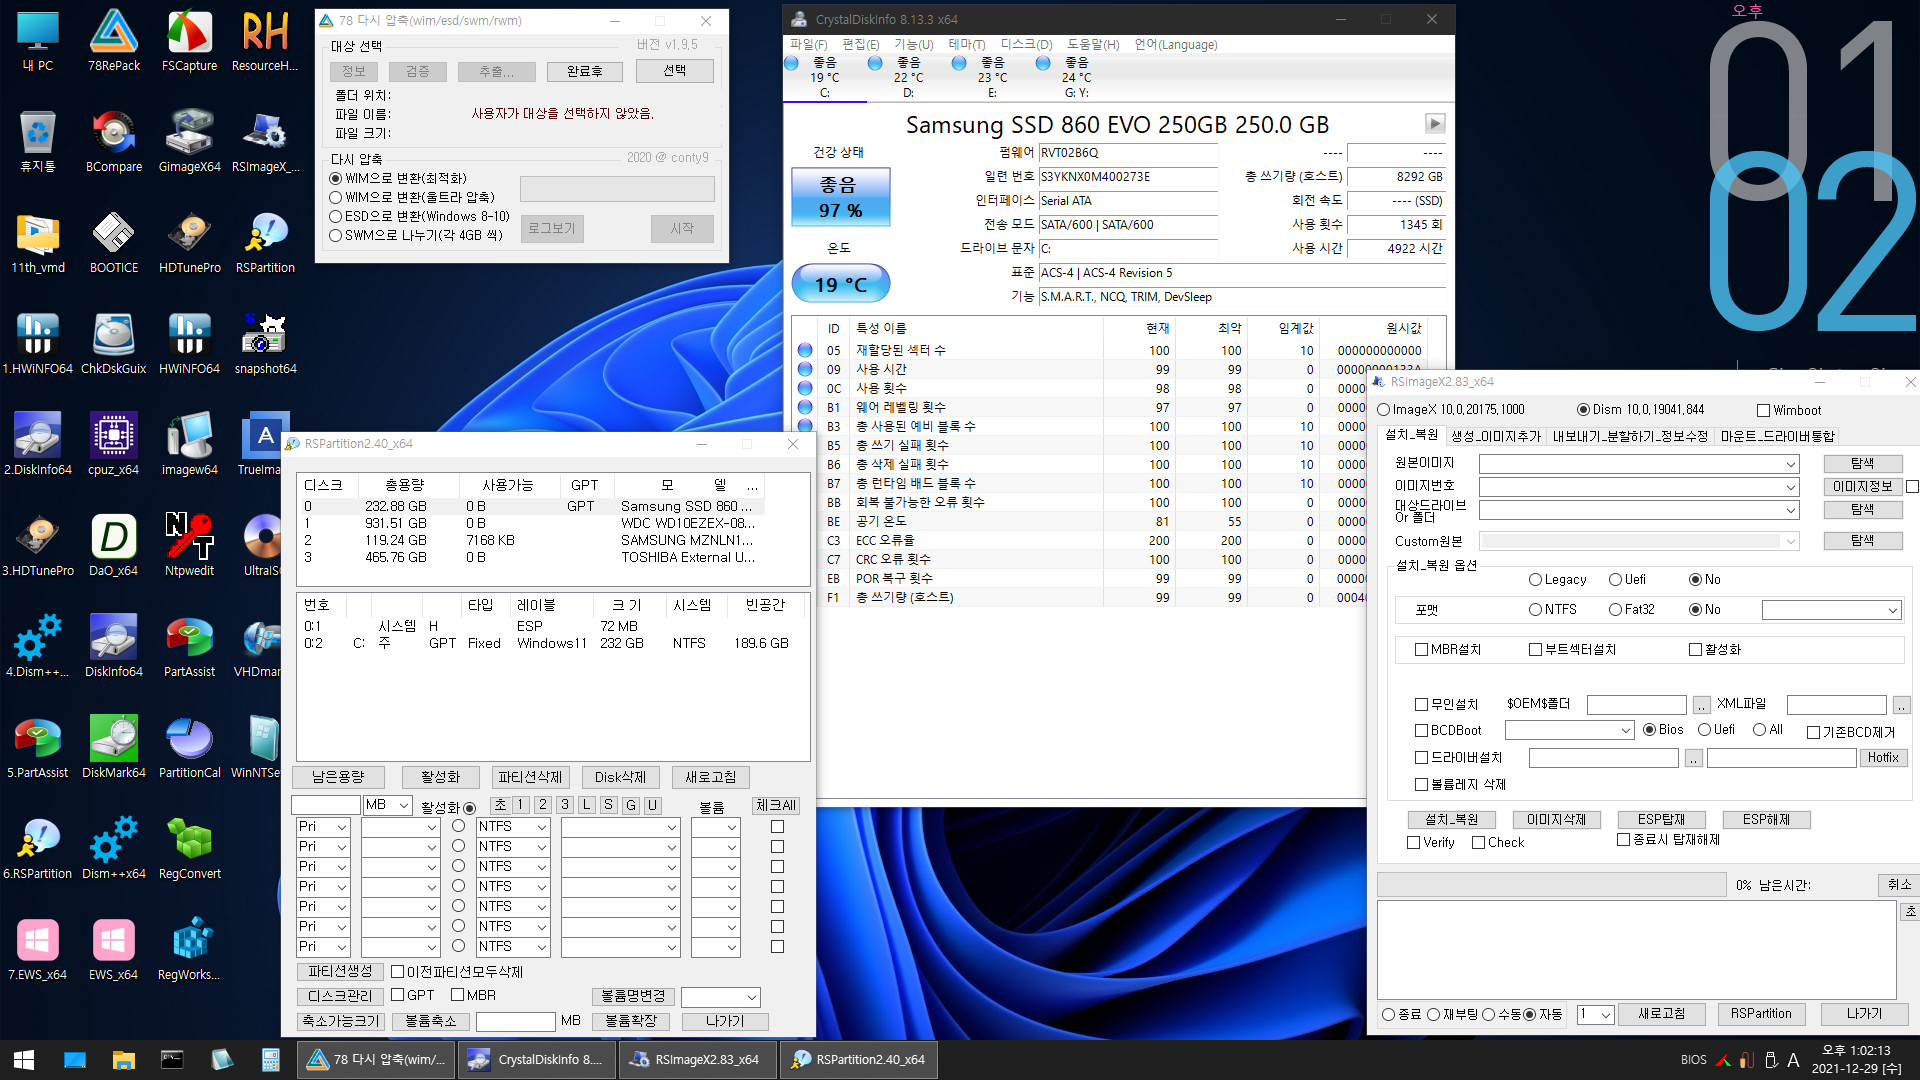Open the RegConvert desktop icon
1920x1080 pixels.
click(189, 848)
